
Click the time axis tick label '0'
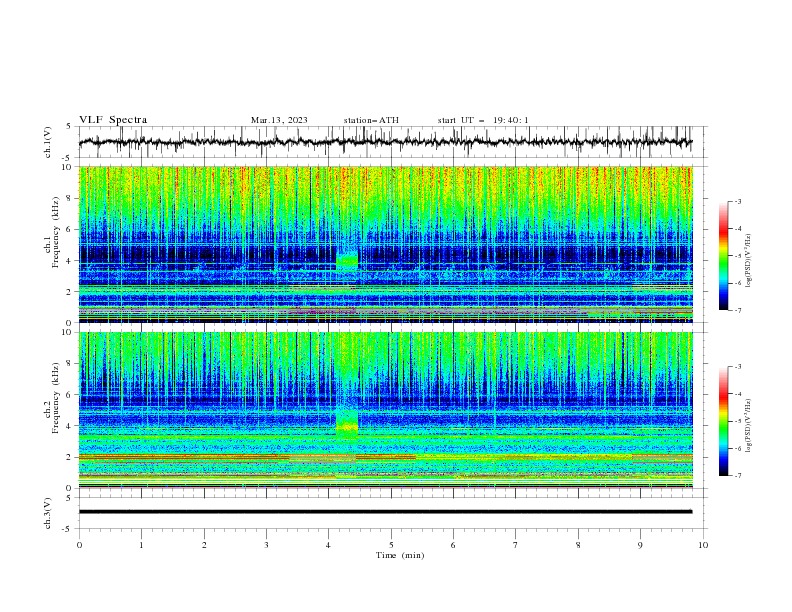pos(79,545)
